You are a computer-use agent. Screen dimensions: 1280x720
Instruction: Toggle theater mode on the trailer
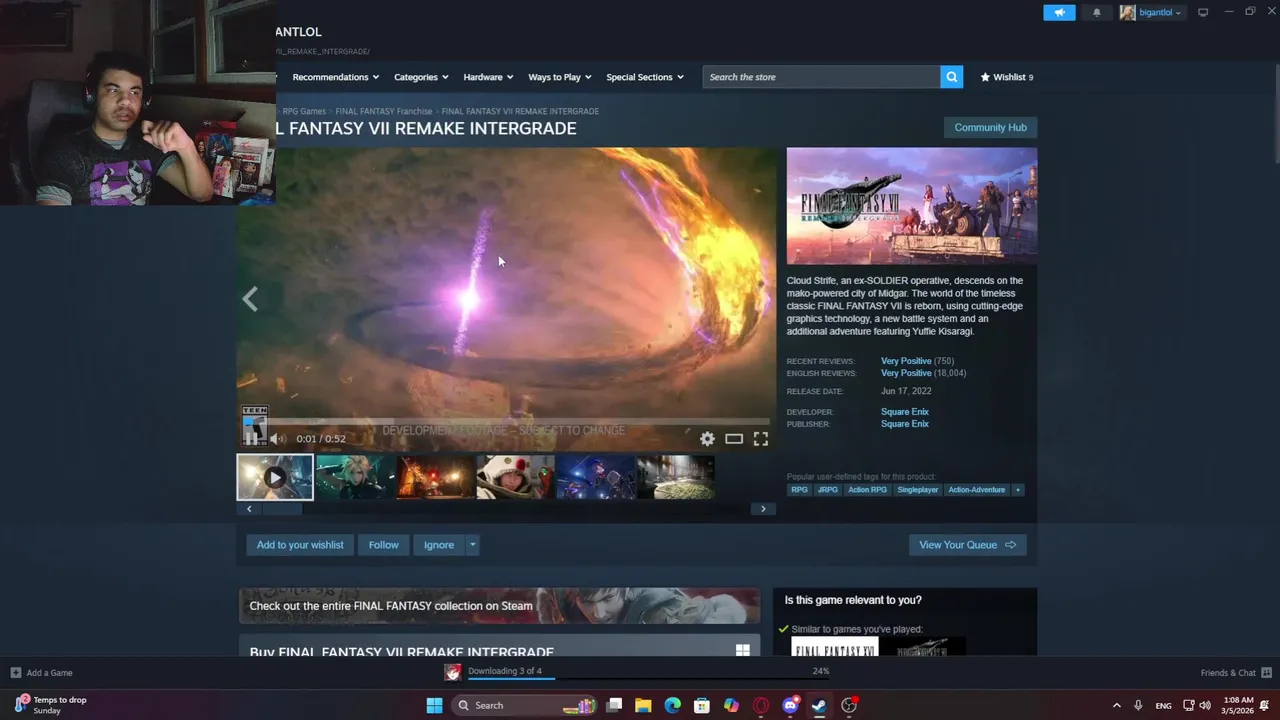734,439
